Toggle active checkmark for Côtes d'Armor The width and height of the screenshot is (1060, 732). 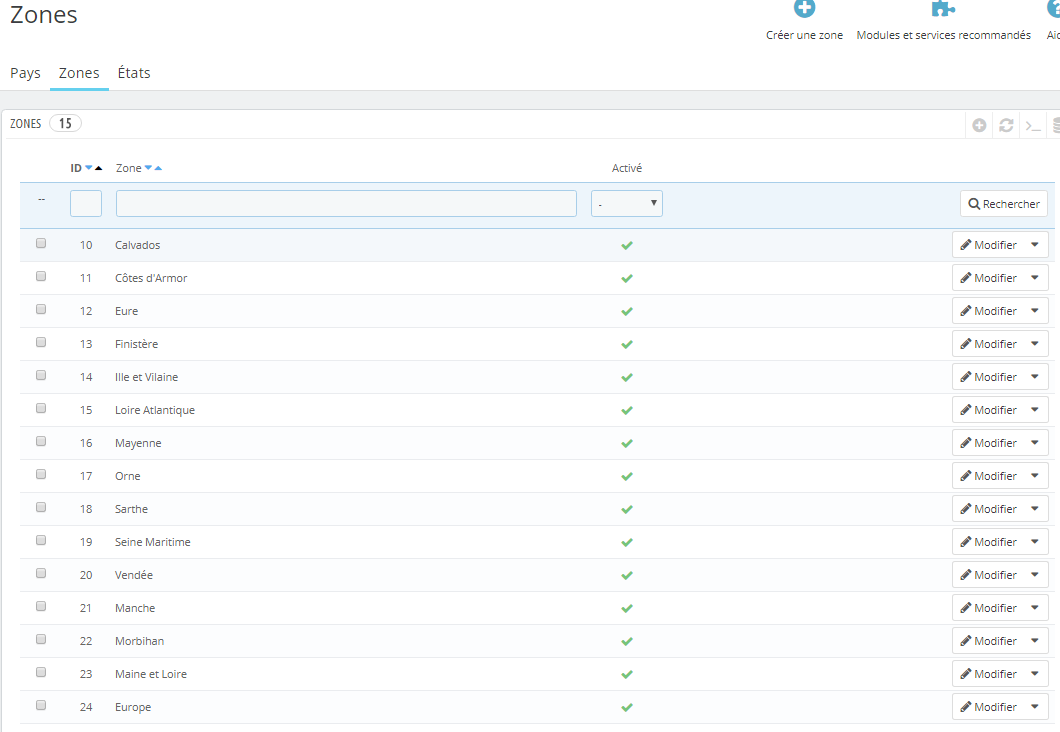tap(627, 278)
